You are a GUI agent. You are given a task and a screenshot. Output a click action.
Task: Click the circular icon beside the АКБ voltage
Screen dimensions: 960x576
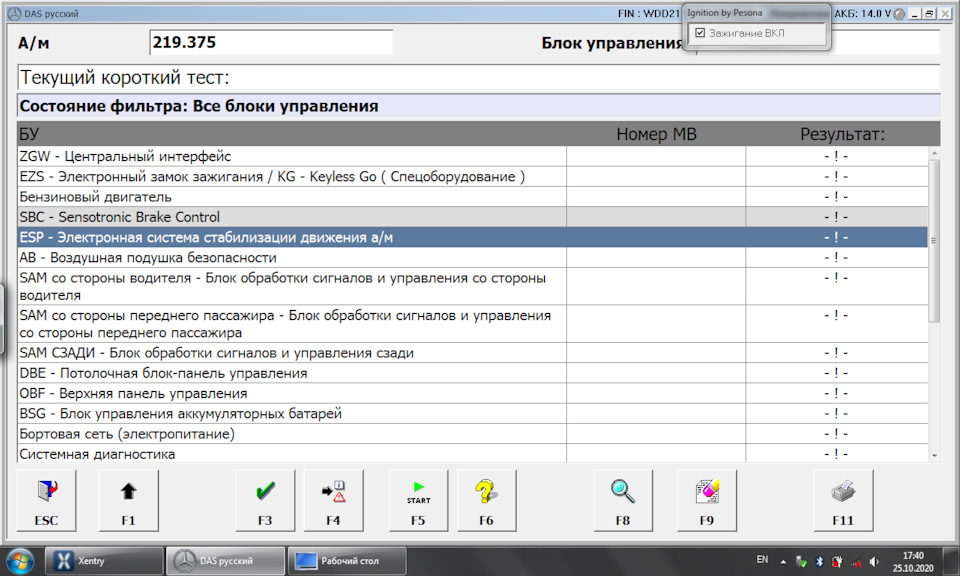click(899, 14)
